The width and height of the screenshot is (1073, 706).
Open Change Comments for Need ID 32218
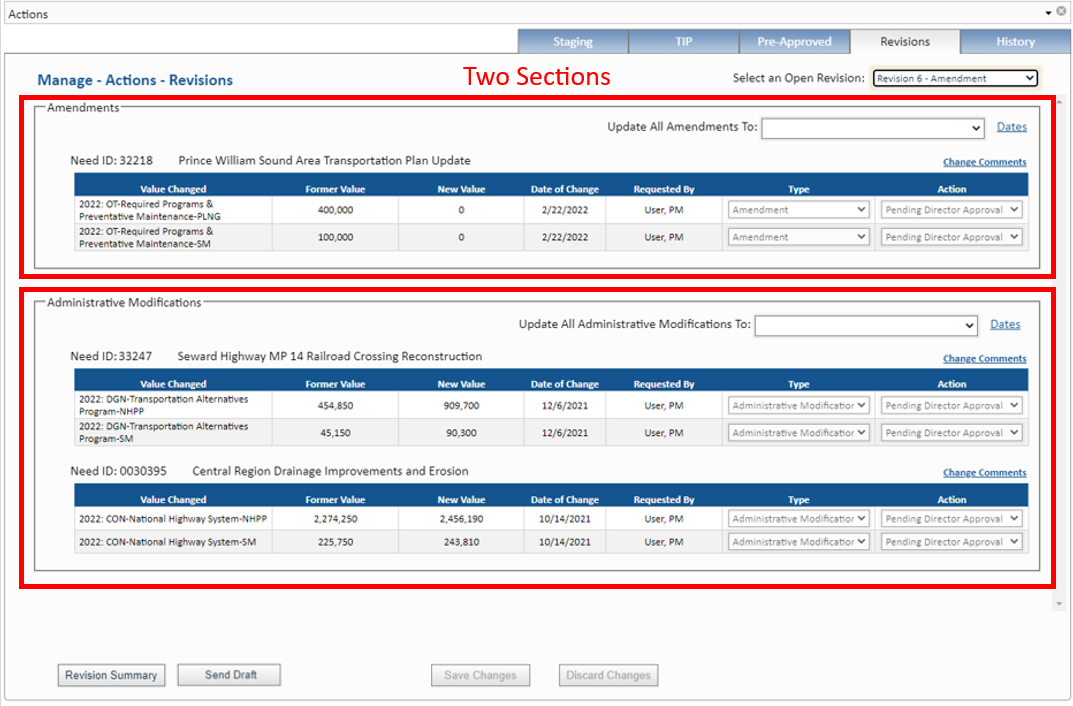(x=985, y=162)
